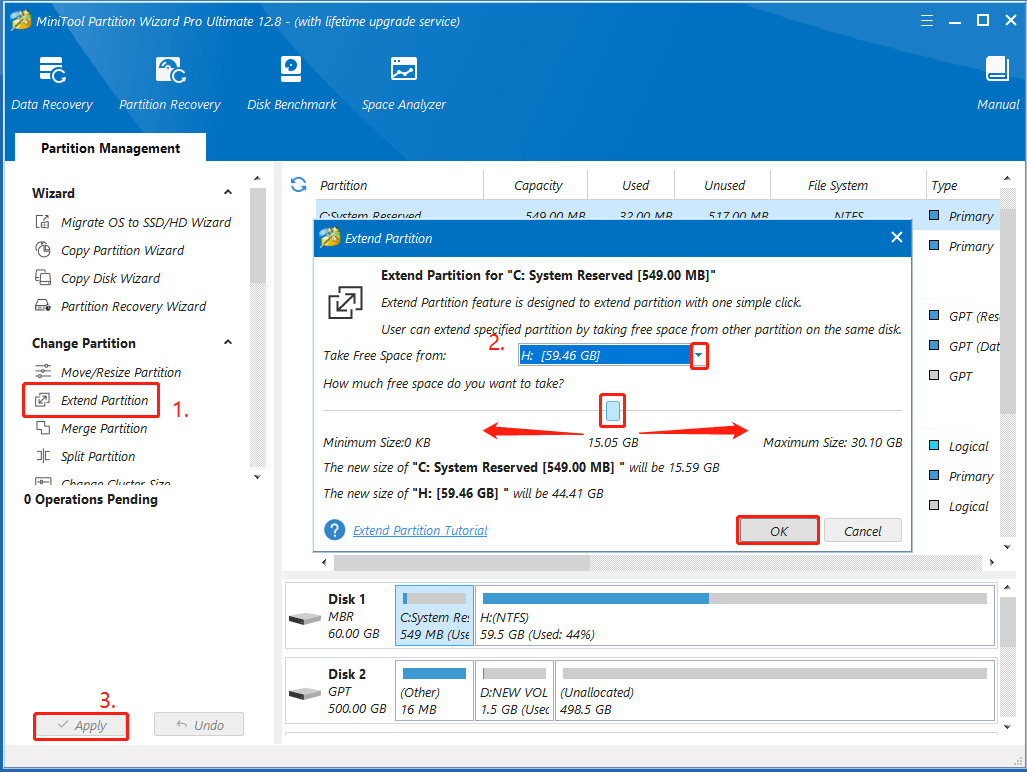This screenshot has height=772, width=1027.
Task: Select Merge Partition option
Action: pos(104,428)
